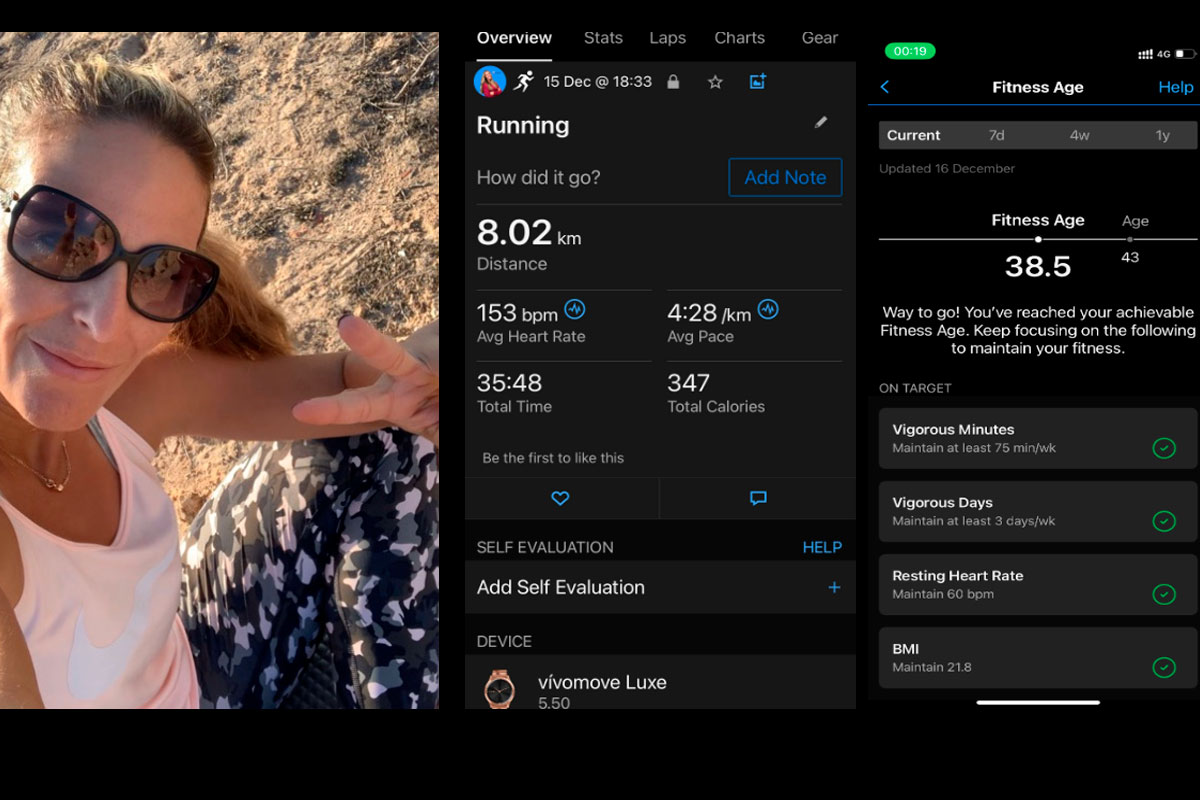Tap the privacy lock icon
The width and height of the screenshot is (1200, 800).
point(673,82)
